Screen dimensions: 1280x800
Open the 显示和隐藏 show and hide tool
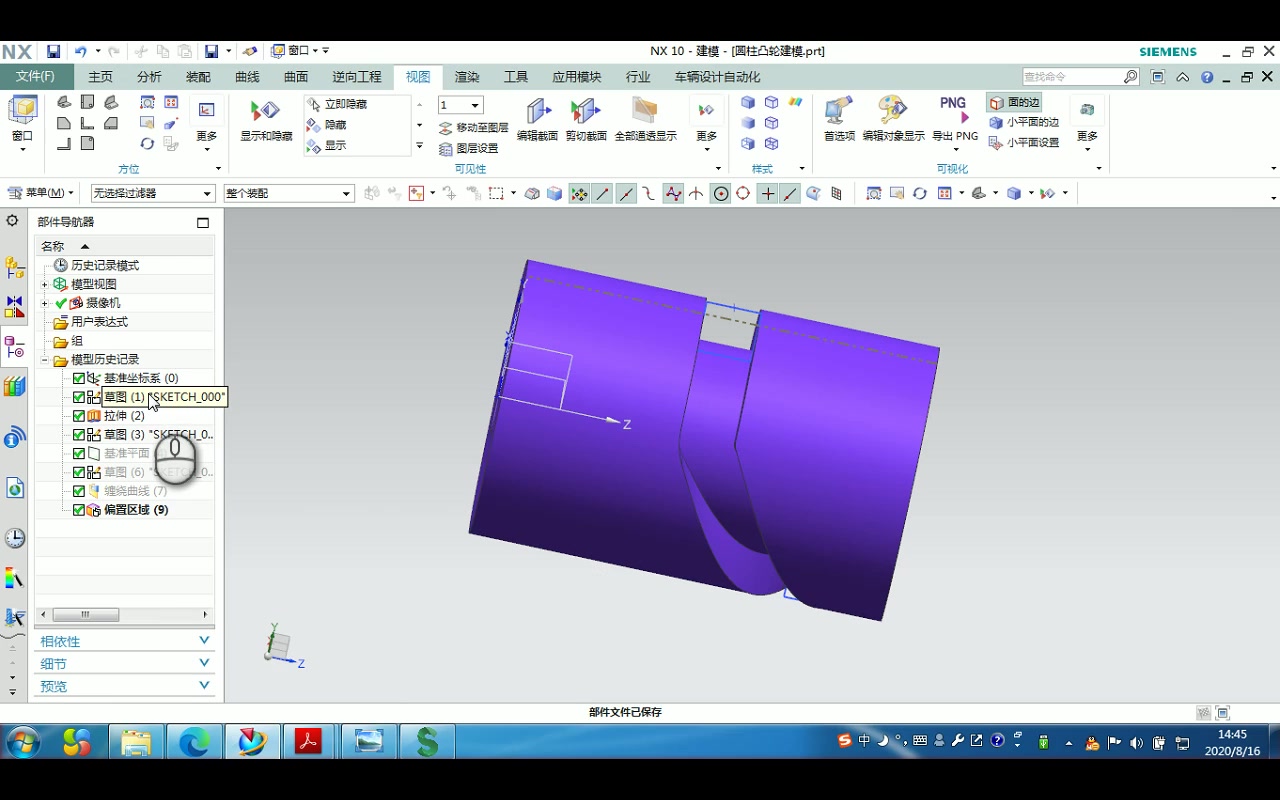click(x=266, y=120)
